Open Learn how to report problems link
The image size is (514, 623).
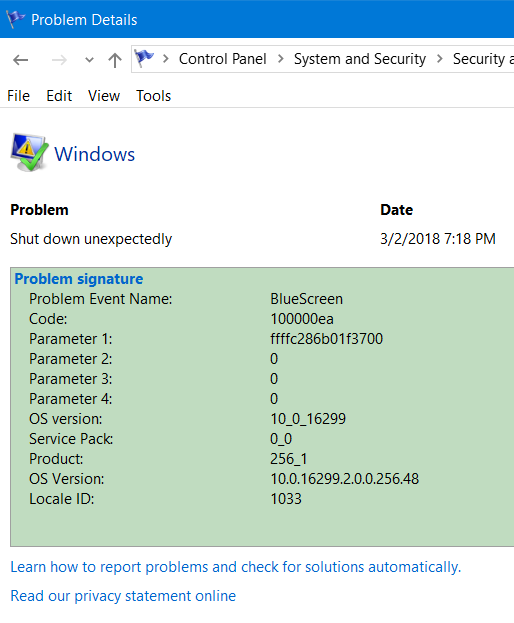point(236,567)
